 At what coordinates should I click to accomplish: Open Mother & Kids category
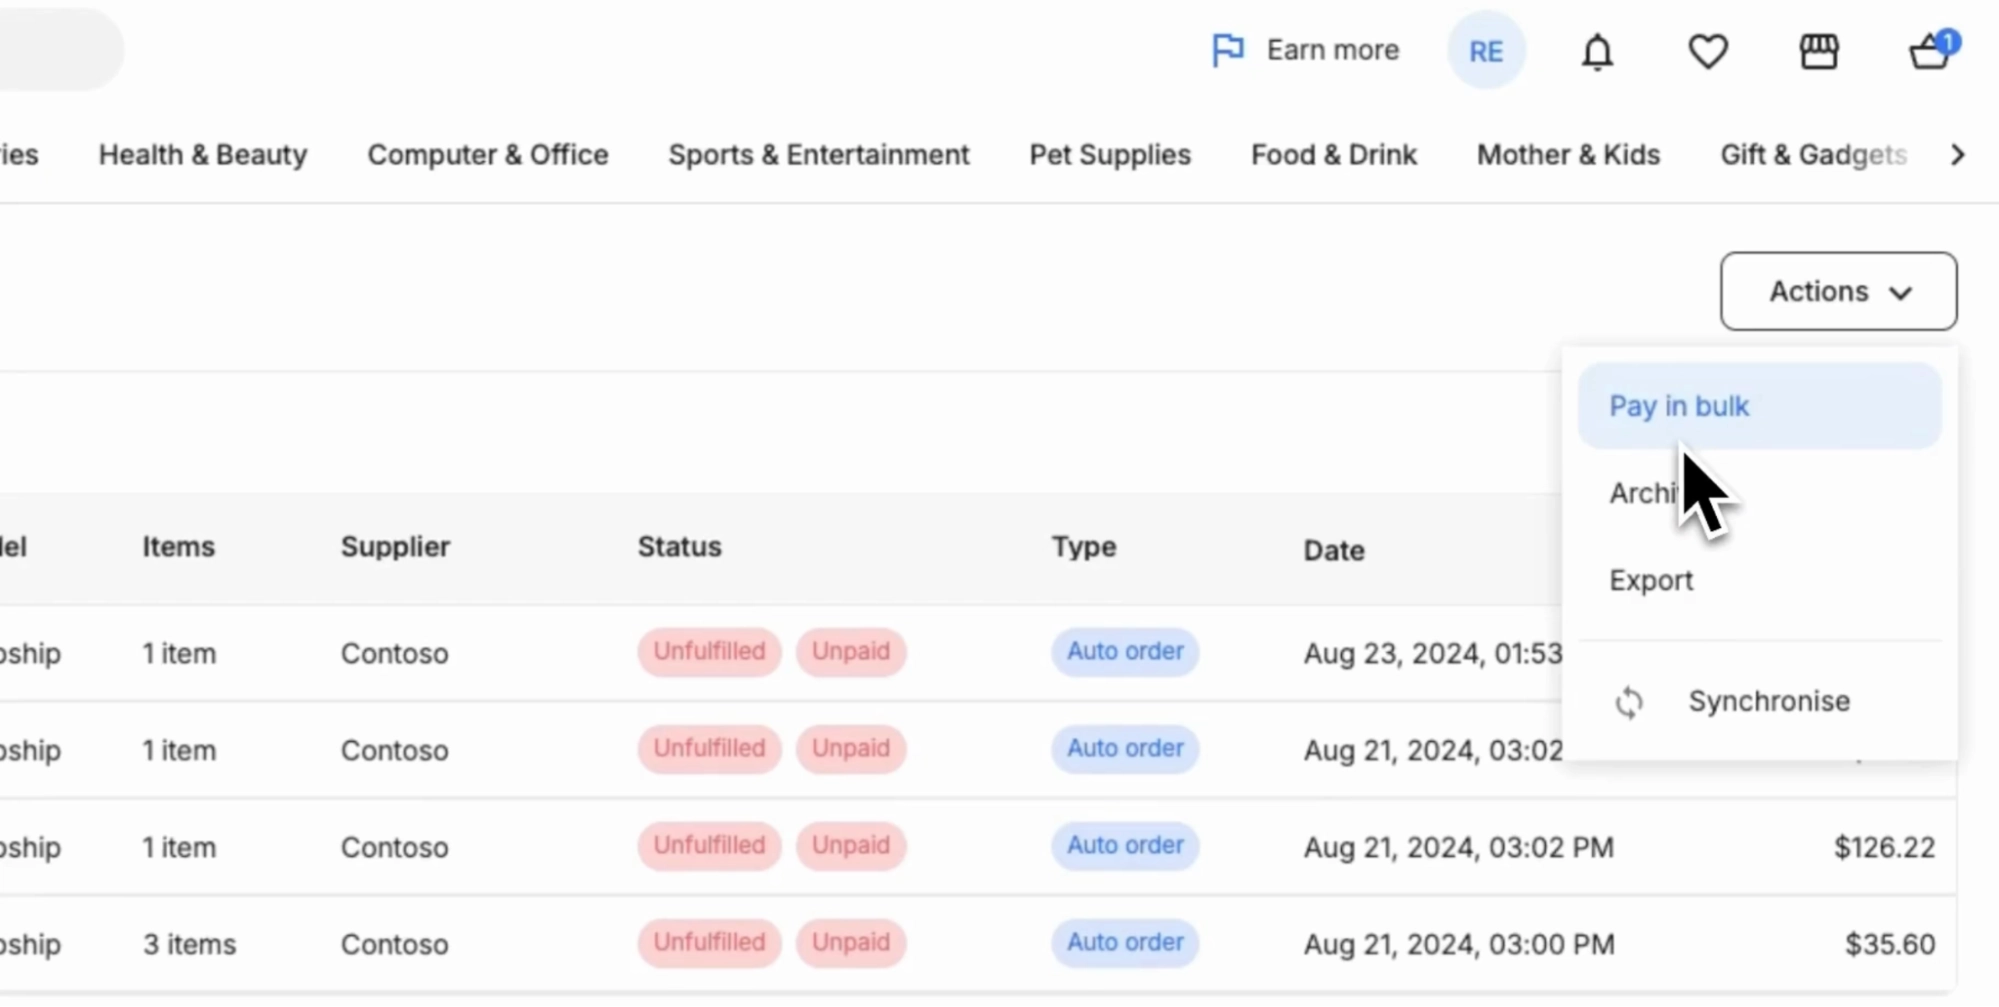click(1568, 155)
